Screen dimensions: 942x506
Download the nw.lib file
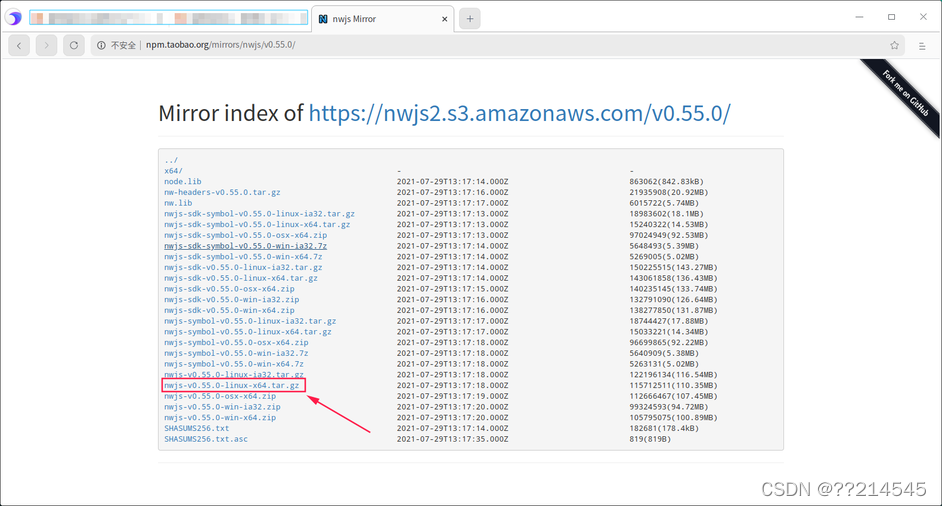tap(178, 203)
